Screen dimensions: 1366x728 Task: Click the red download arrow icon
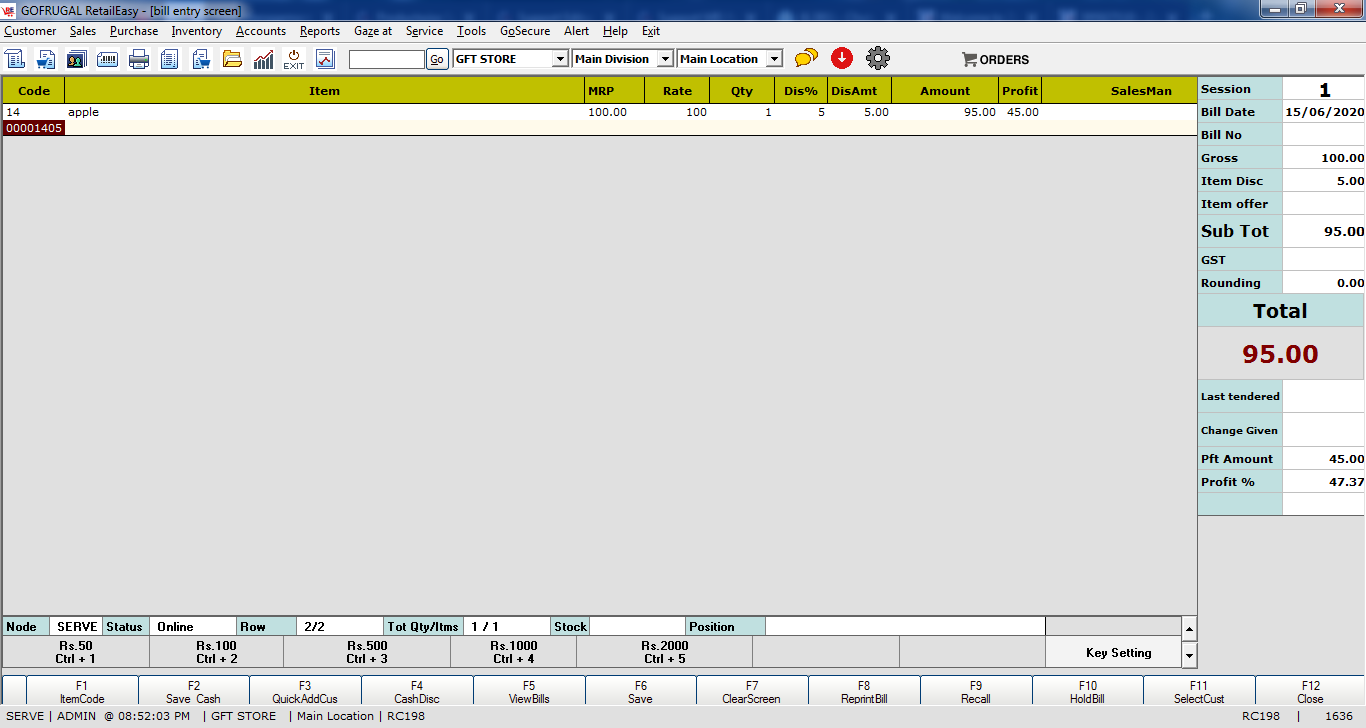tap(842, 58)
